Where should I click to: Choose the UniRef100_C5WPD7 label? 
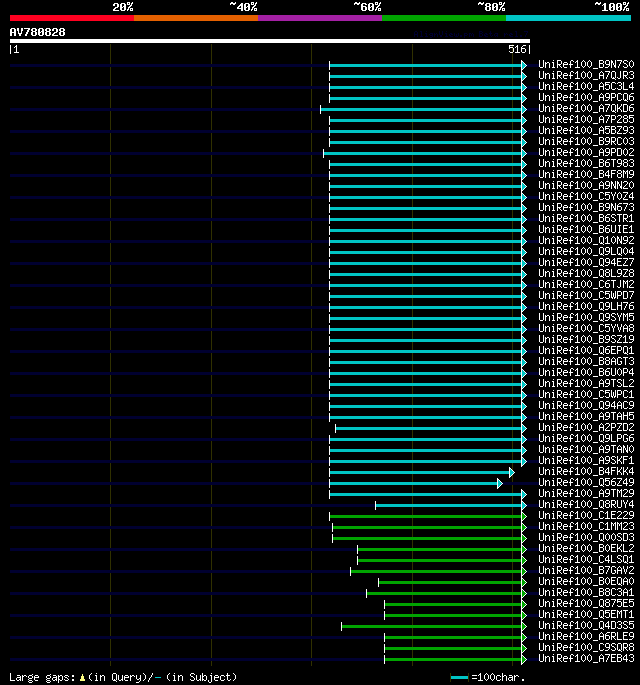[x=586, y=295]
